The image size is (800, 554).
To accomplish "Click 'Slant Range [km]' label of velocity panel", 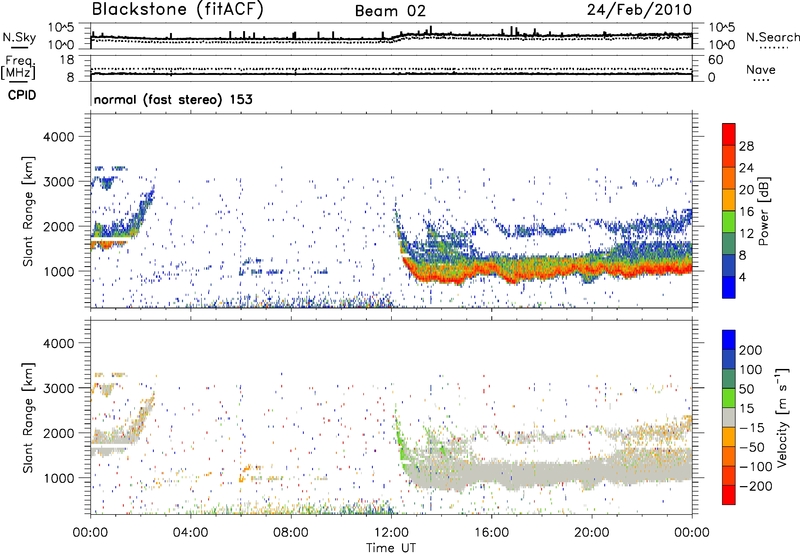I will pyautogui.click(x=28, y=418).
